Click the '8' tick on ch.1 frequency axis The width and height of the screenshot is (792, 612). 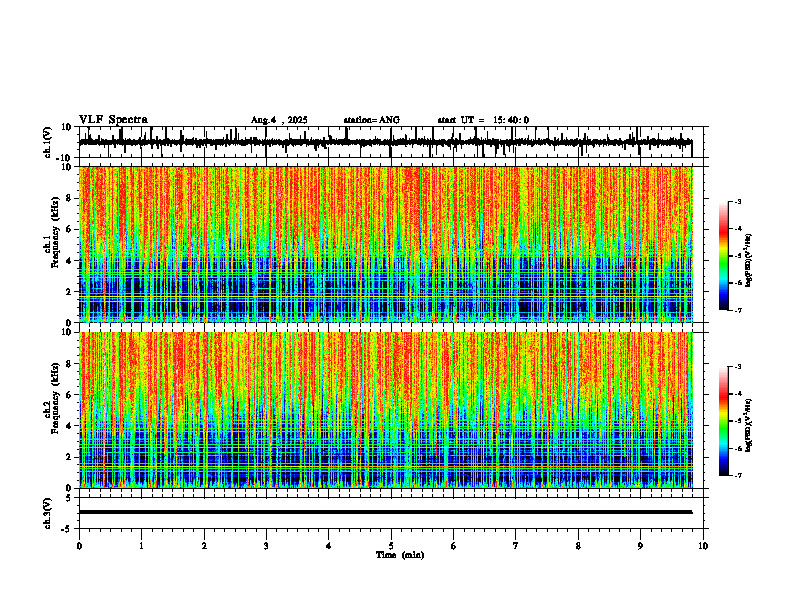[x=70, y=198]
